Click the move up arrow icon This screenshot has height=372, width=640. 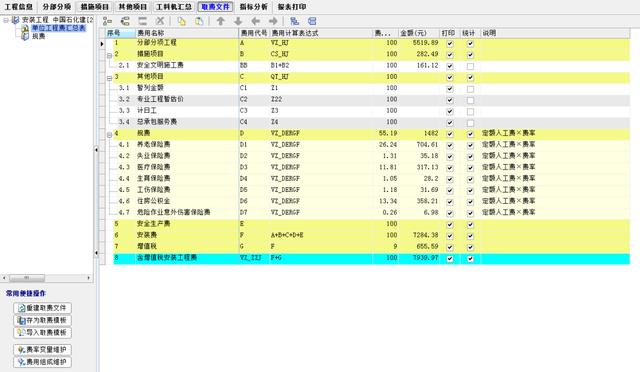click(220, 21)
